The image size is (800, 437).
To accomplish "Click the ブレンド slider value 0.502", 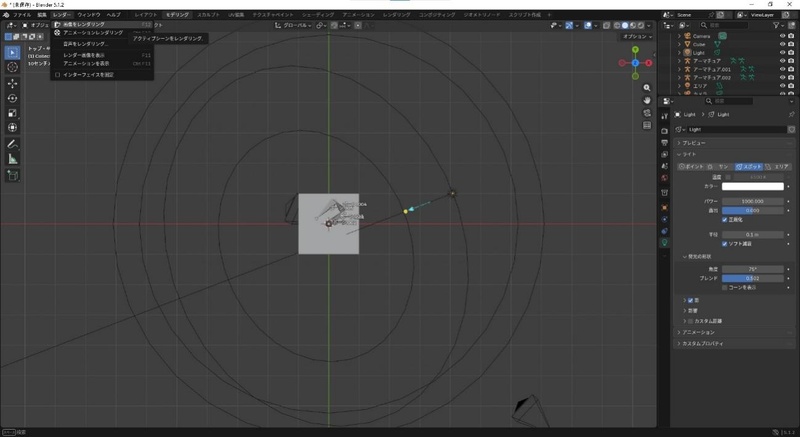I will [753, 278].
